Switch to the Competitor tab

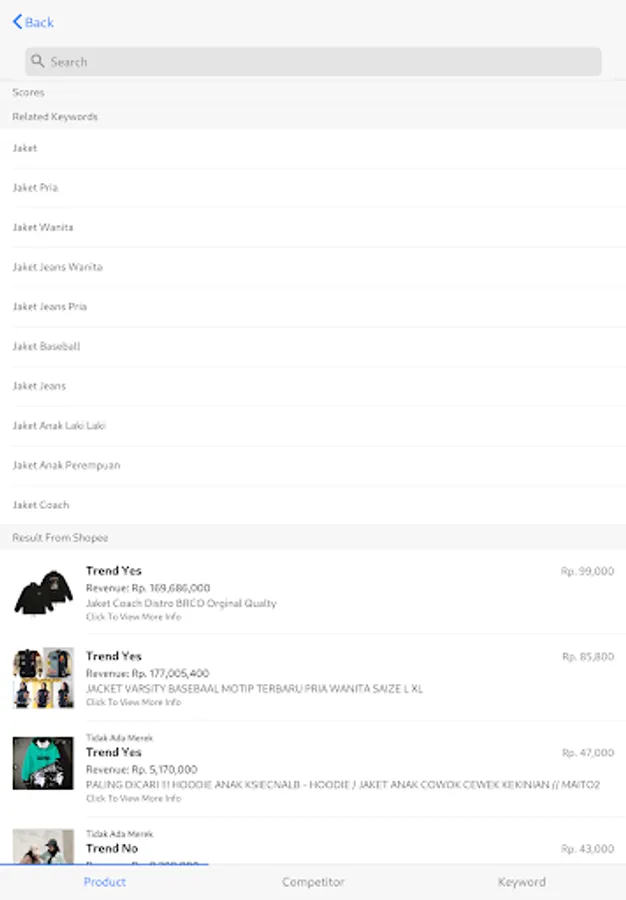pyautogui.click(x=313, y=882)
